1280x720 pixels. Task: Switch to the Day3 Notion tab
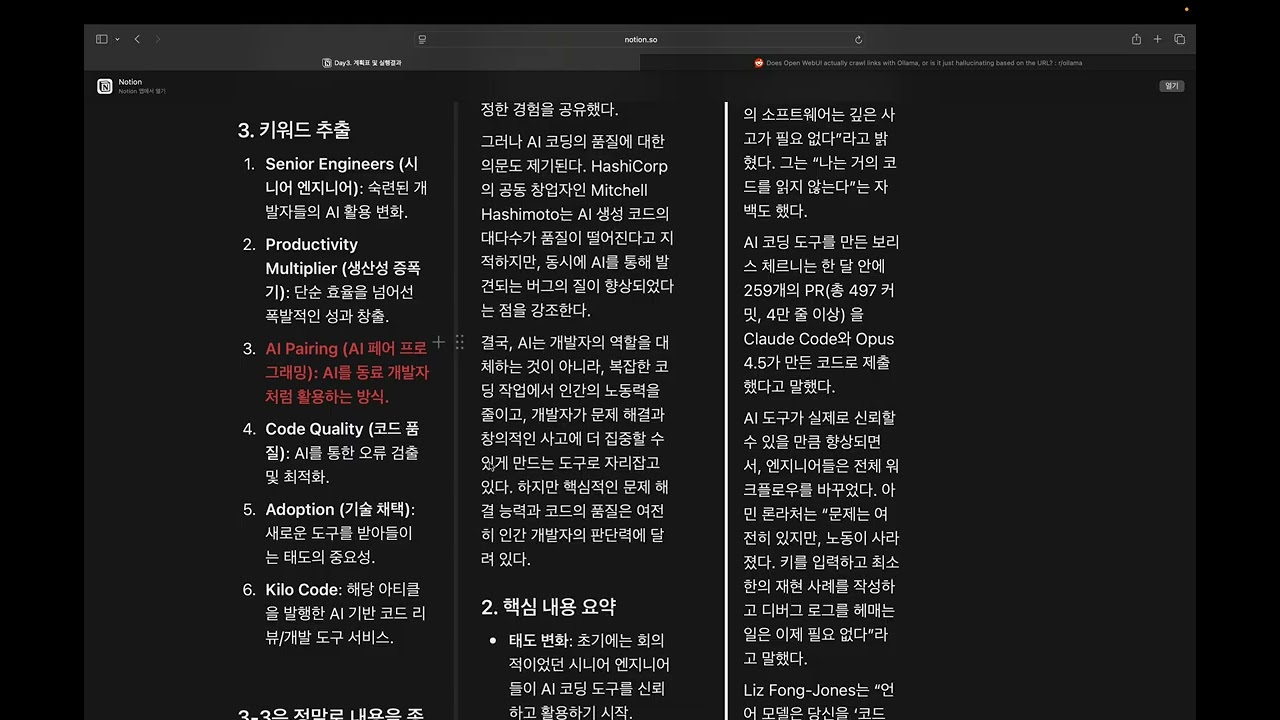(x=362, y=62)
